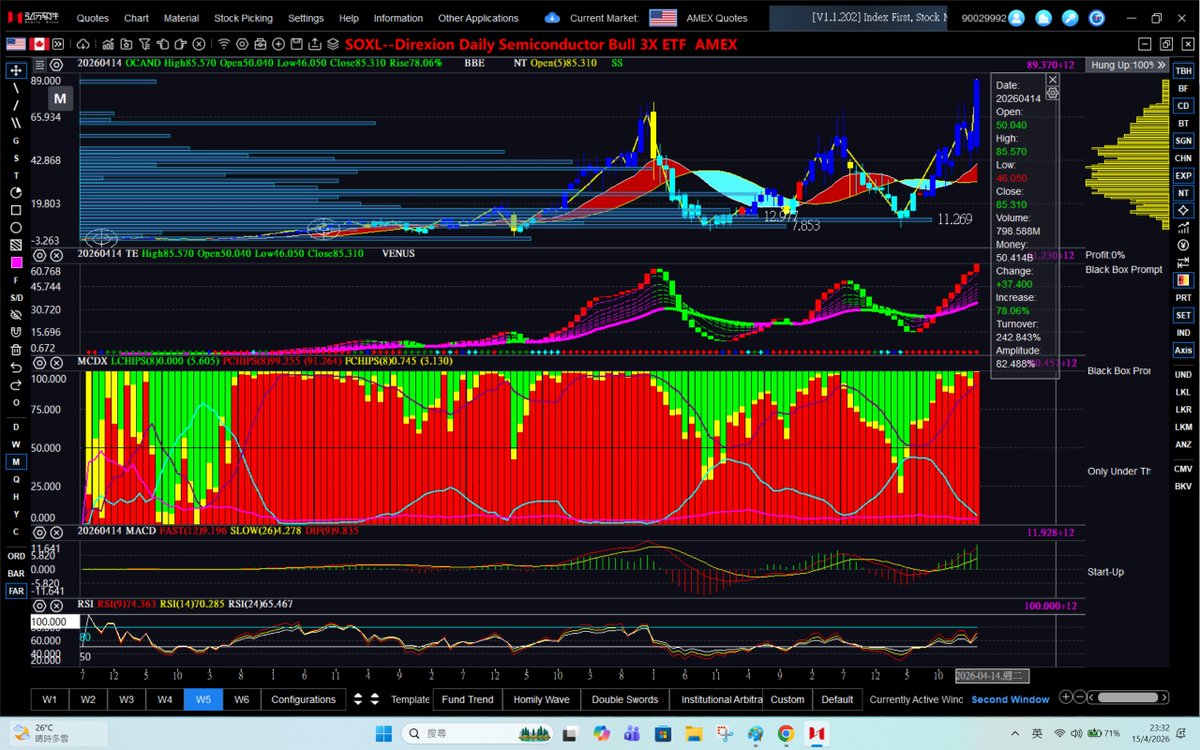Open settings gear in data info popup
The width and height of the screenshot is (1200, 750).
click(x=1052, y=92)
